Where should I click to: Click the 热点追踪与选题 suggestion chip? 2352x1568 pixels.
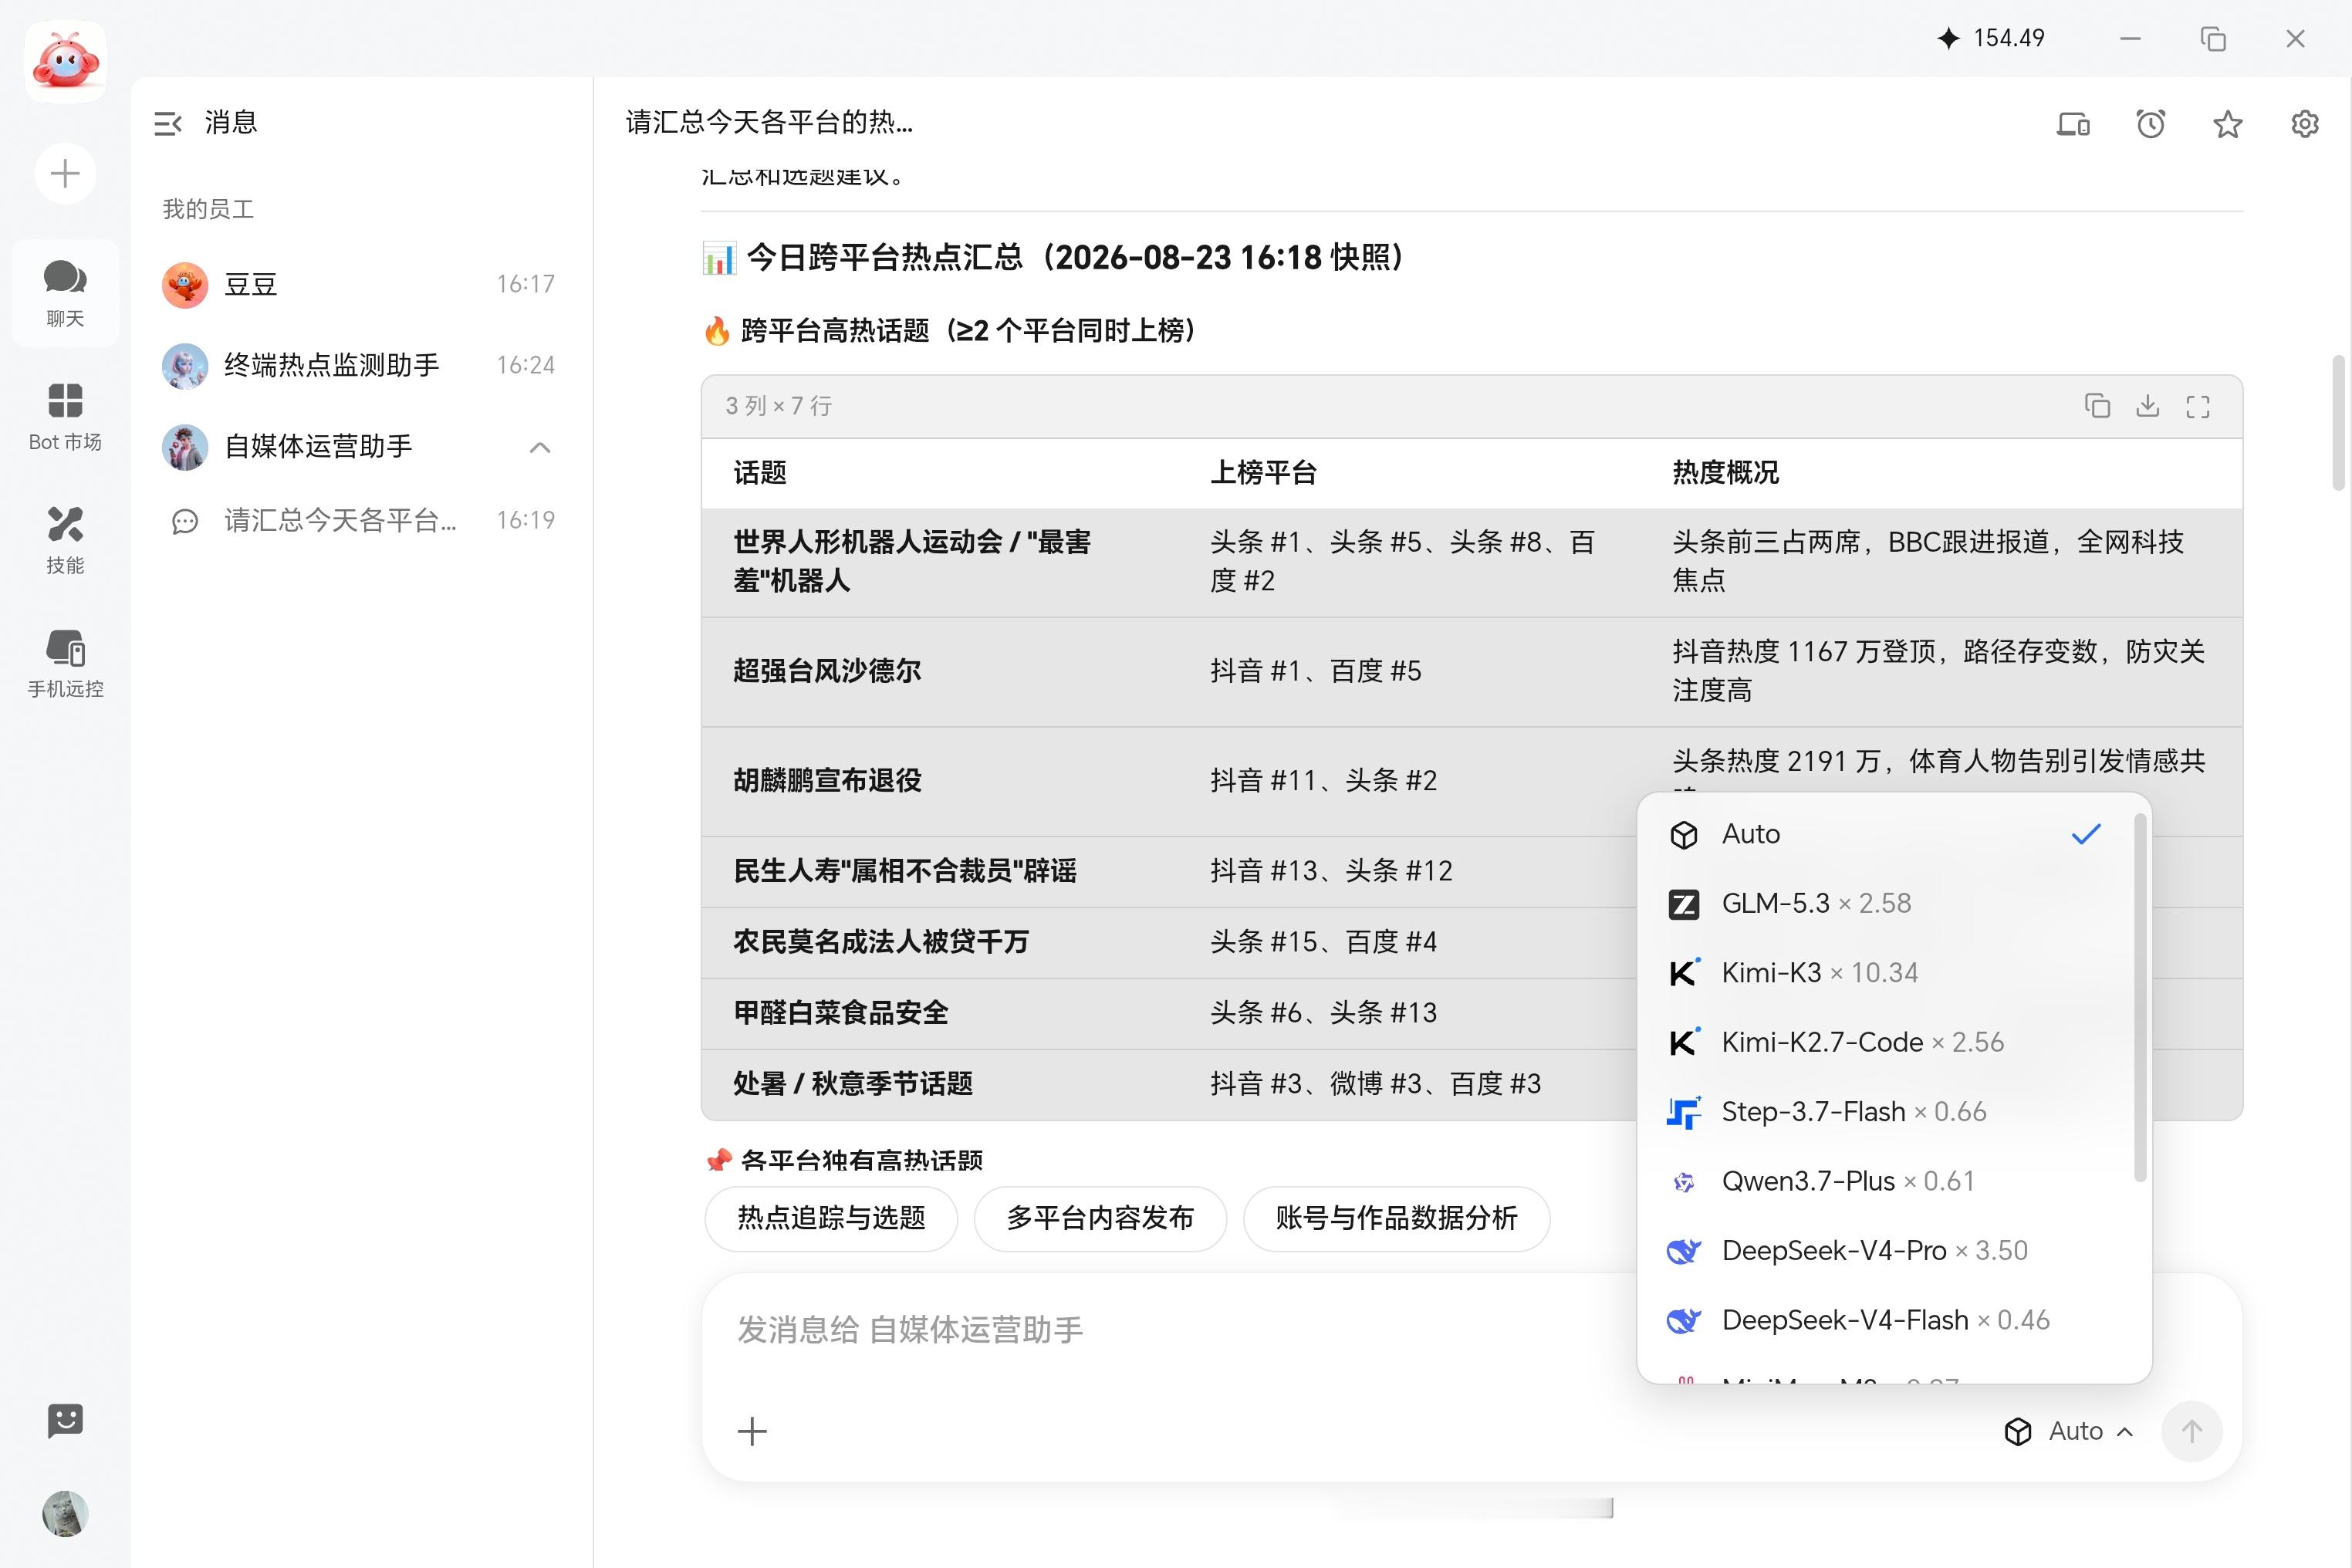pos(831,1218)
